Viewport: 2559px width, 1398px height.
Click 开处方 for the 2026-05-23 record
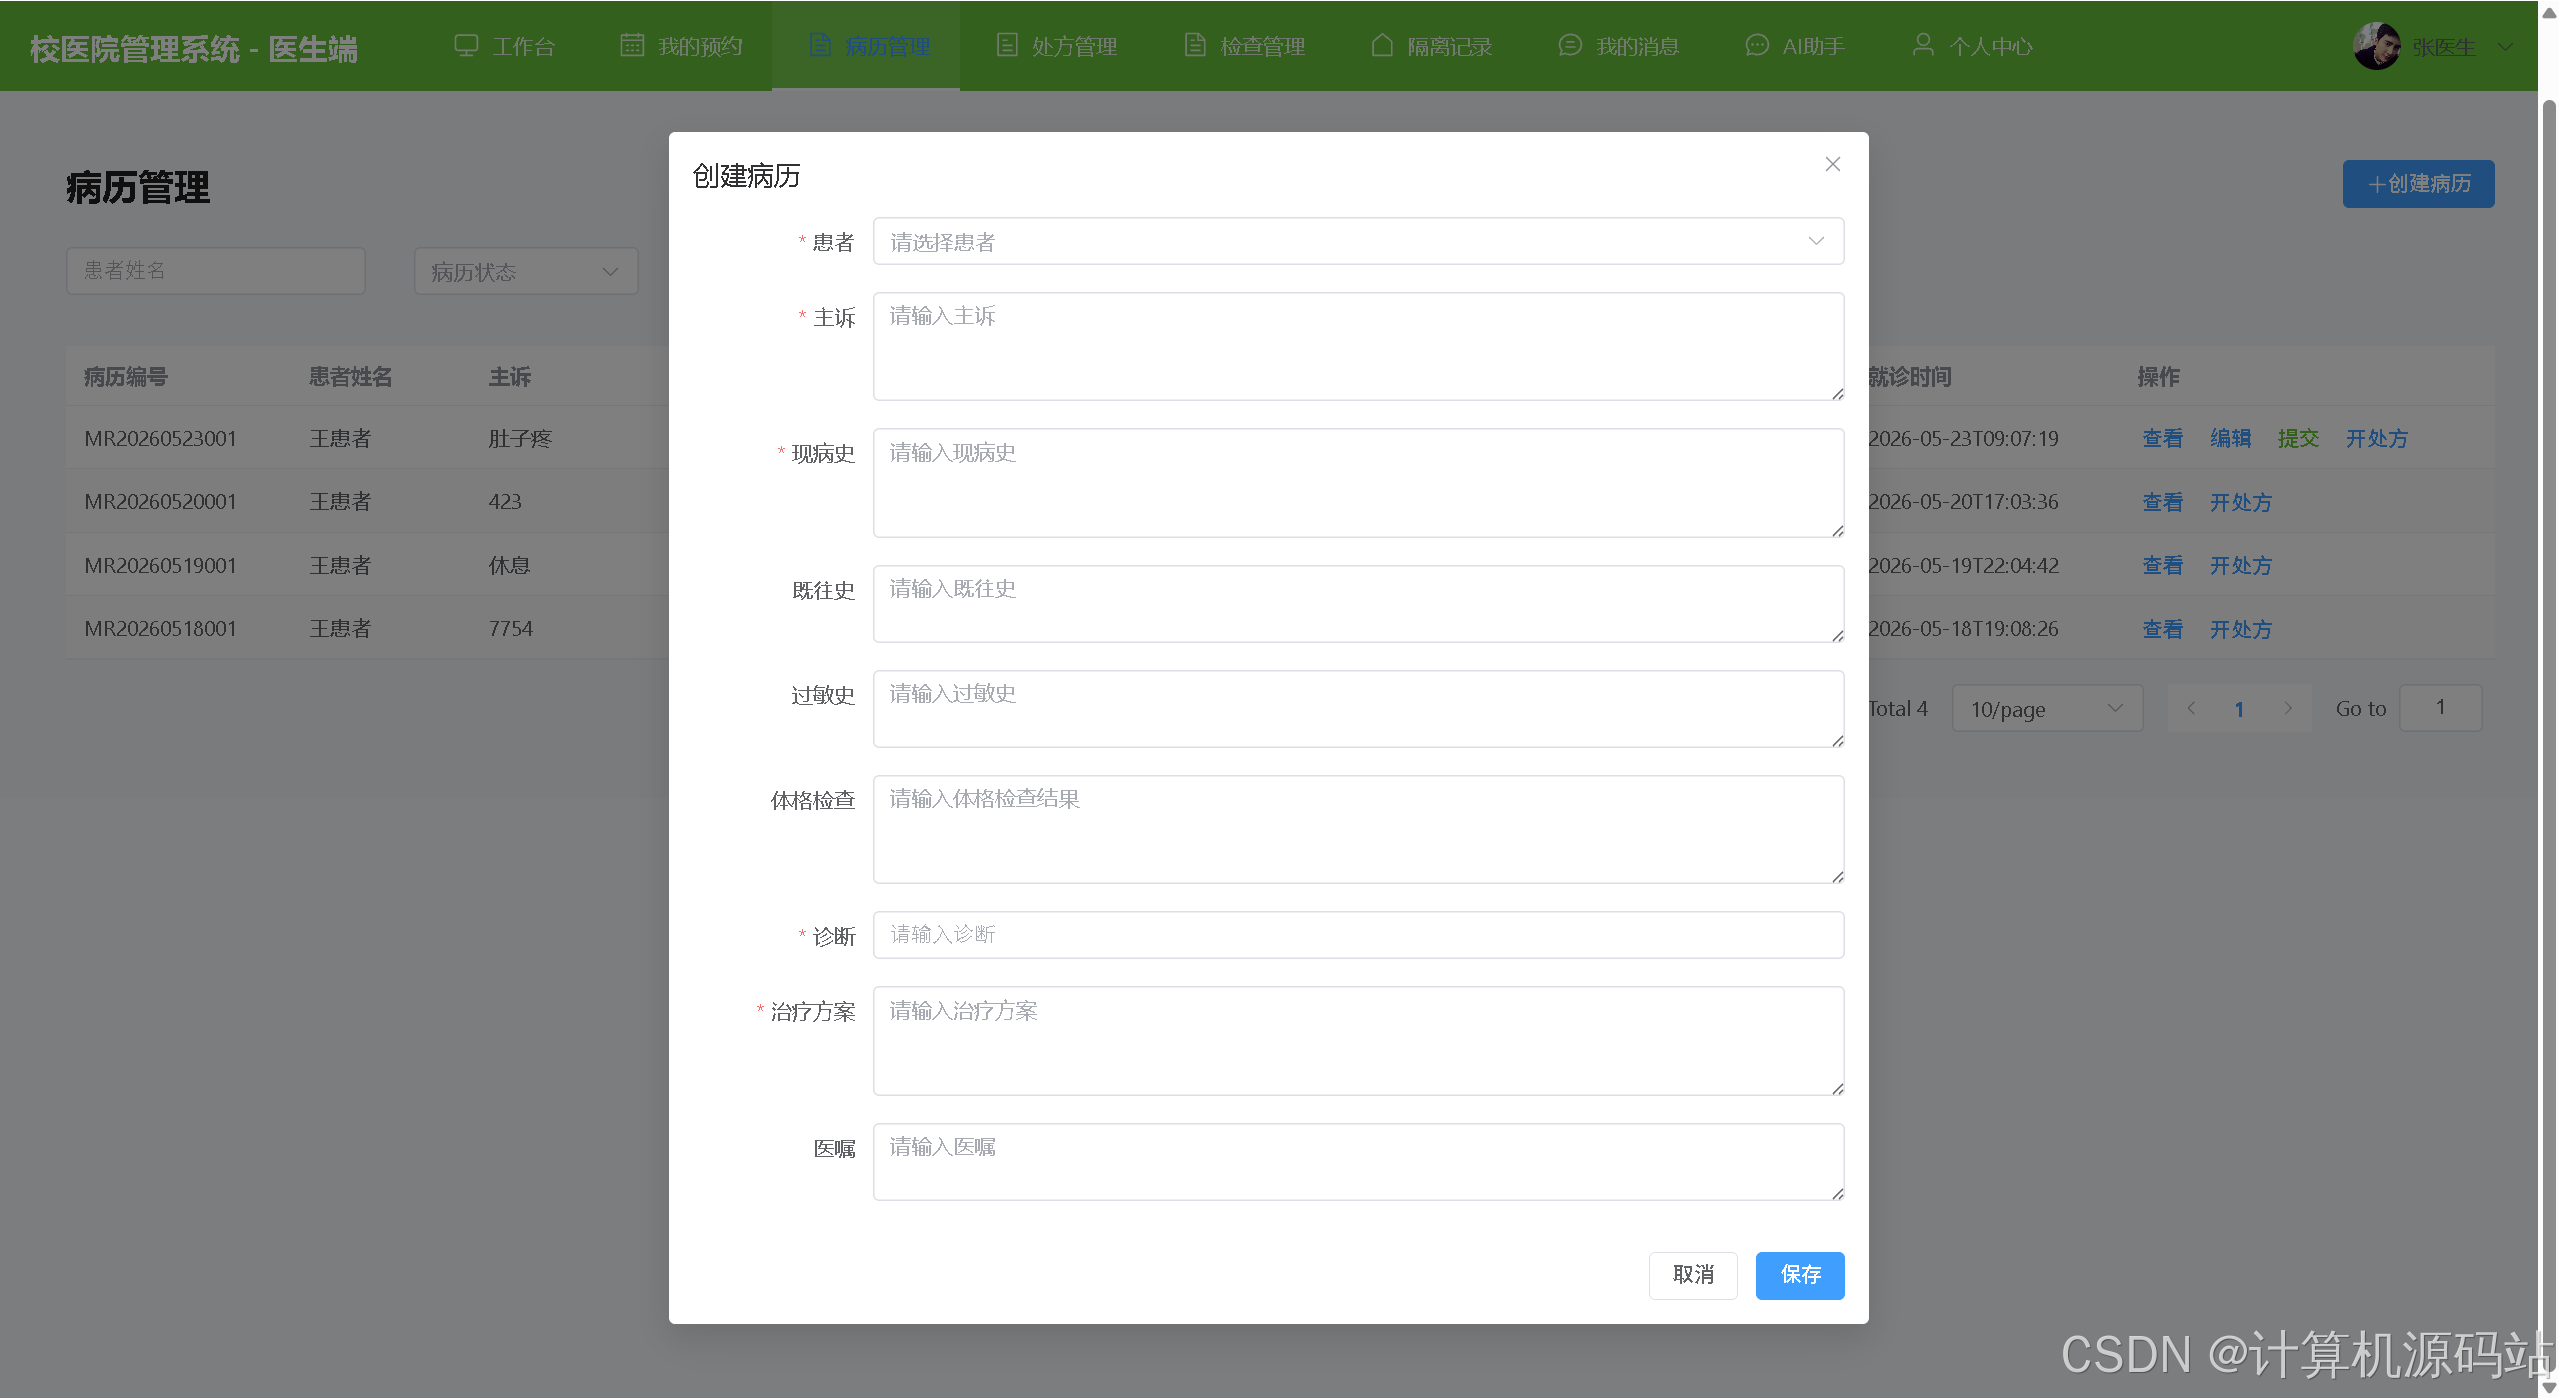[x=2377, y=438]
